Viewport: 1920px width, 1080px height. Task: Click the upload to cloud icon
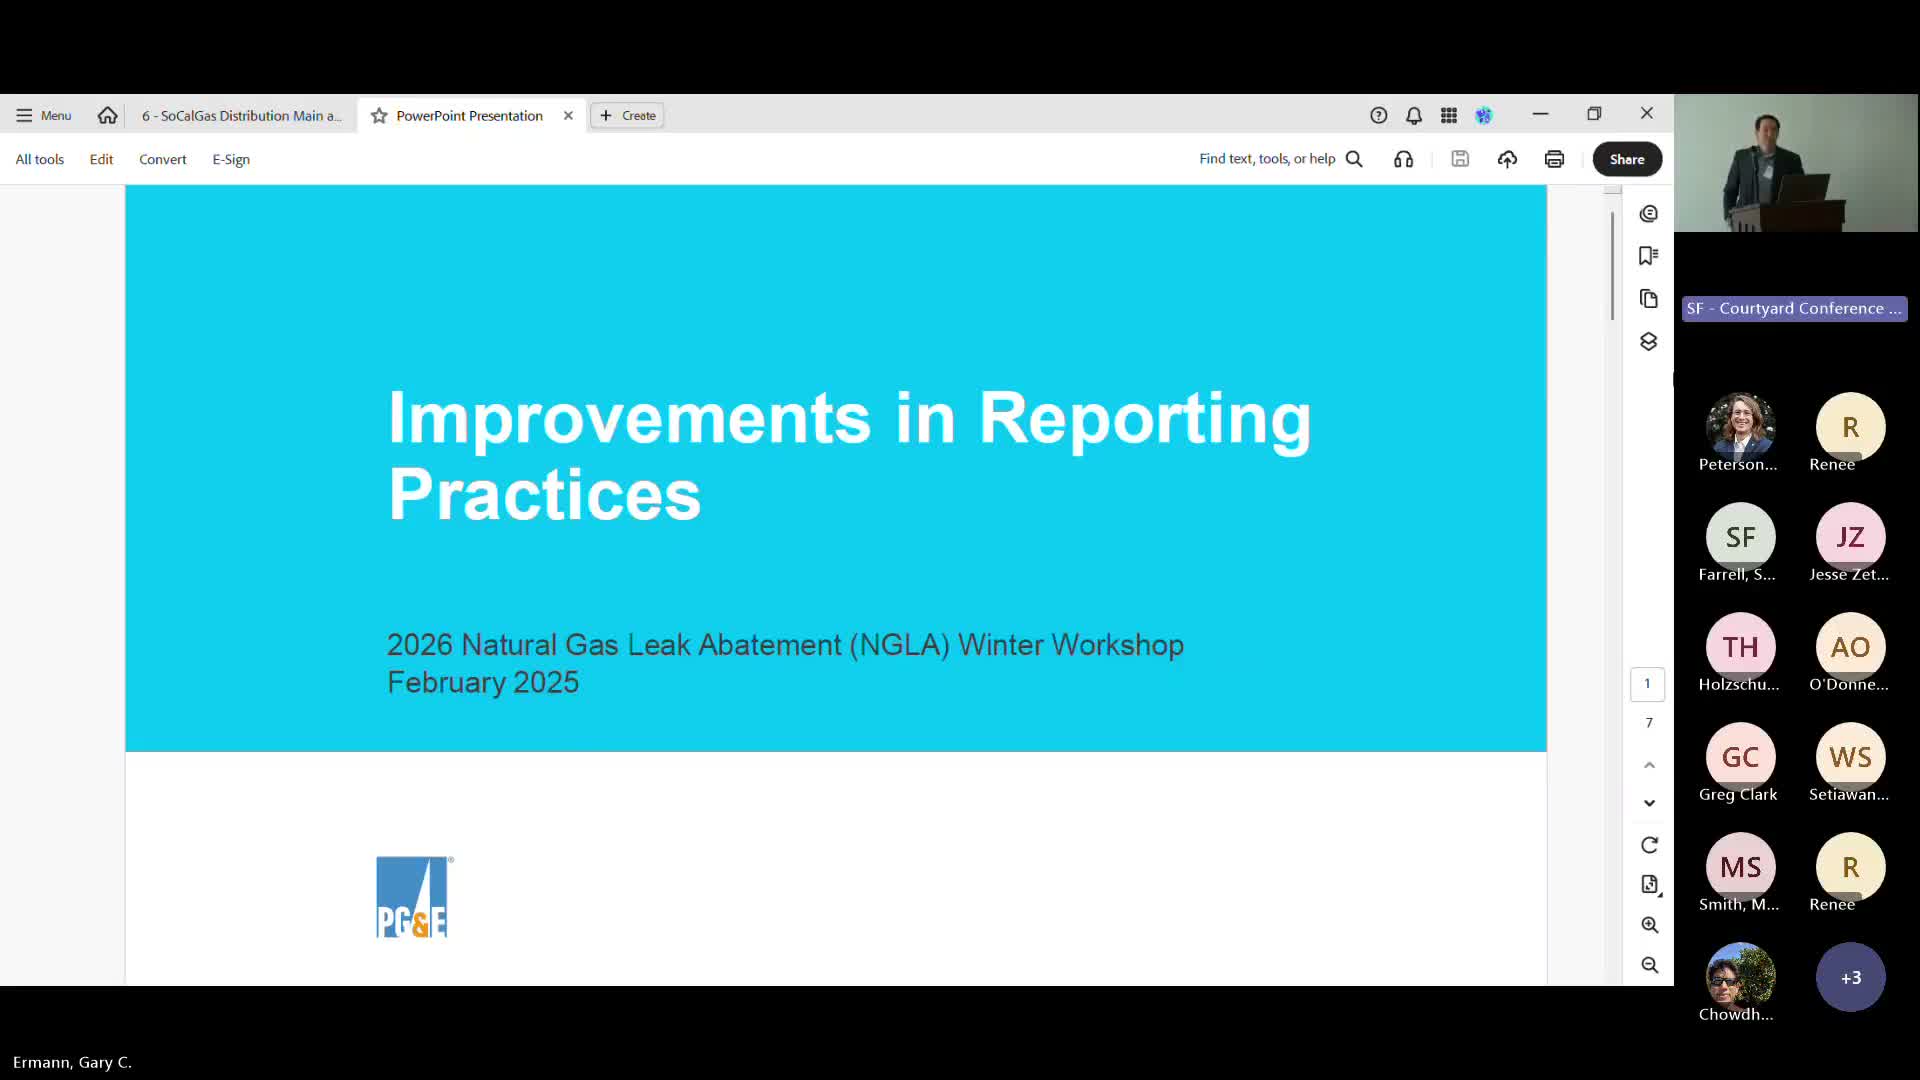point(1507,159)
